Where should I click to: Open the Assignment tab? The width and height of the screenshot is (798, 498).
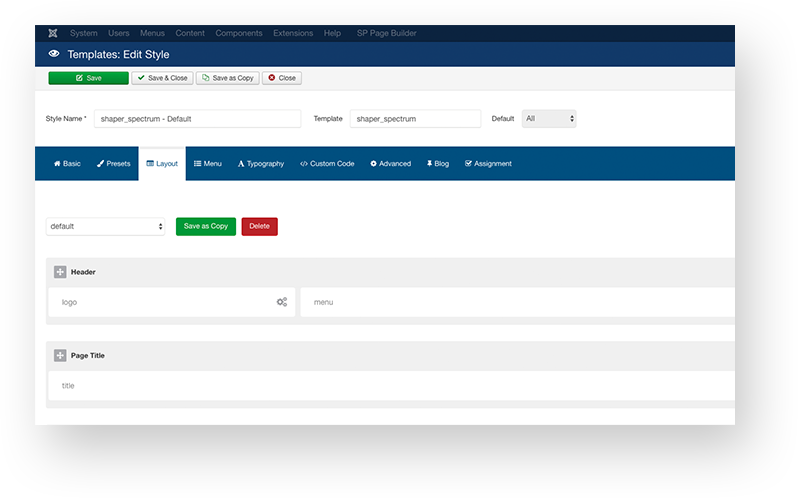point(488,164)
